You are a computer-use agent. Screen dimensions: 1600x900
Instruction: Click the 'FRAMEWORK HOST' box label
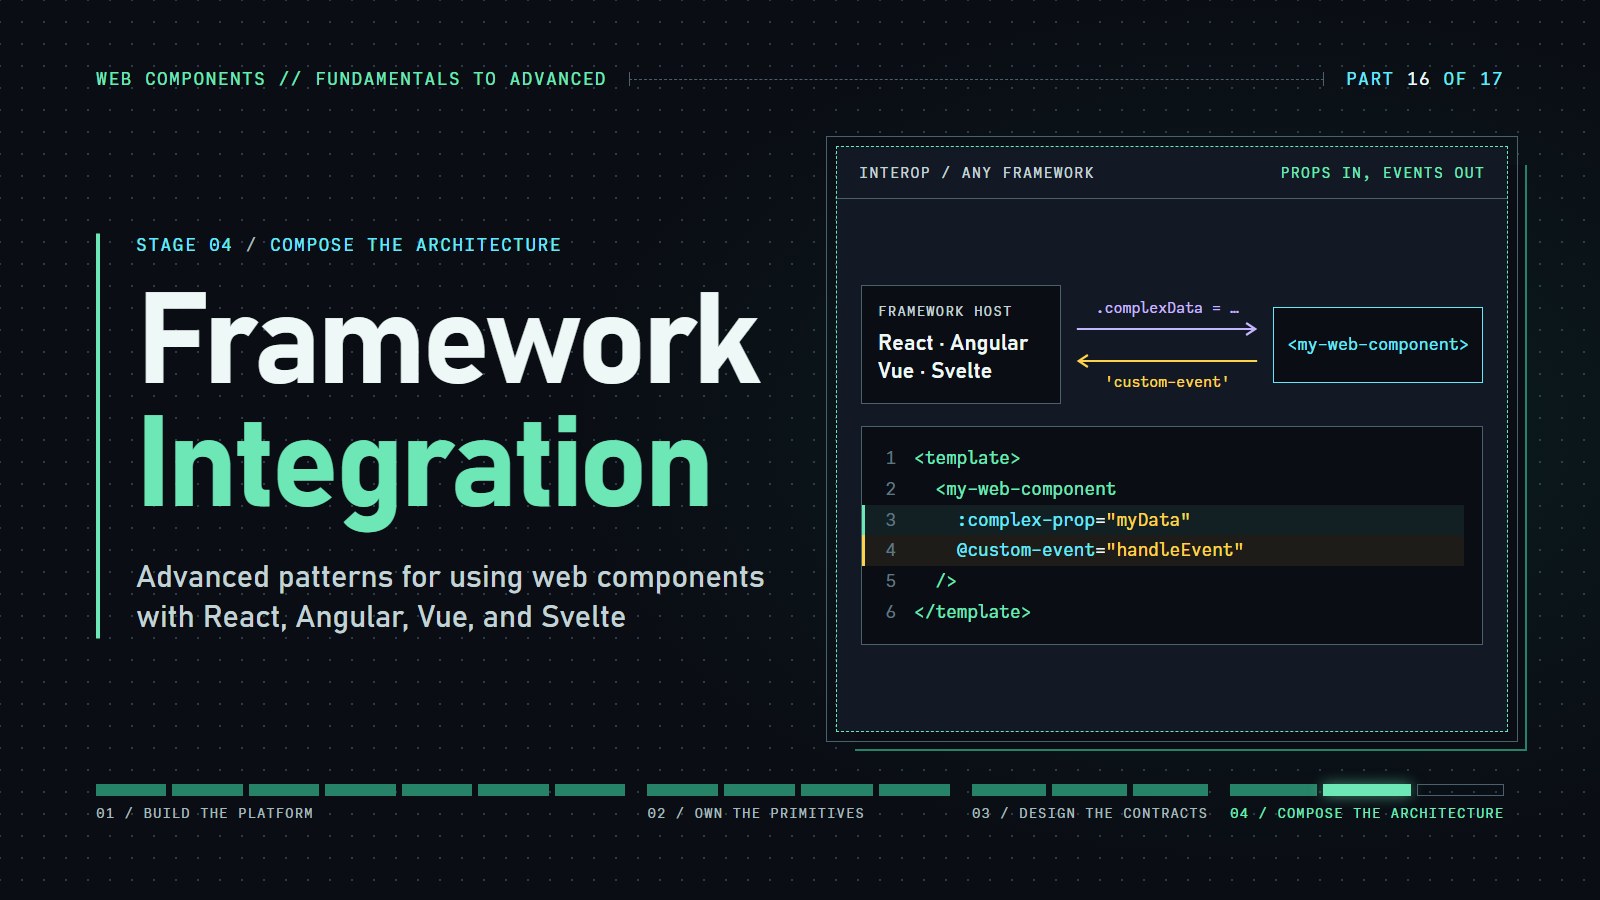945,311
